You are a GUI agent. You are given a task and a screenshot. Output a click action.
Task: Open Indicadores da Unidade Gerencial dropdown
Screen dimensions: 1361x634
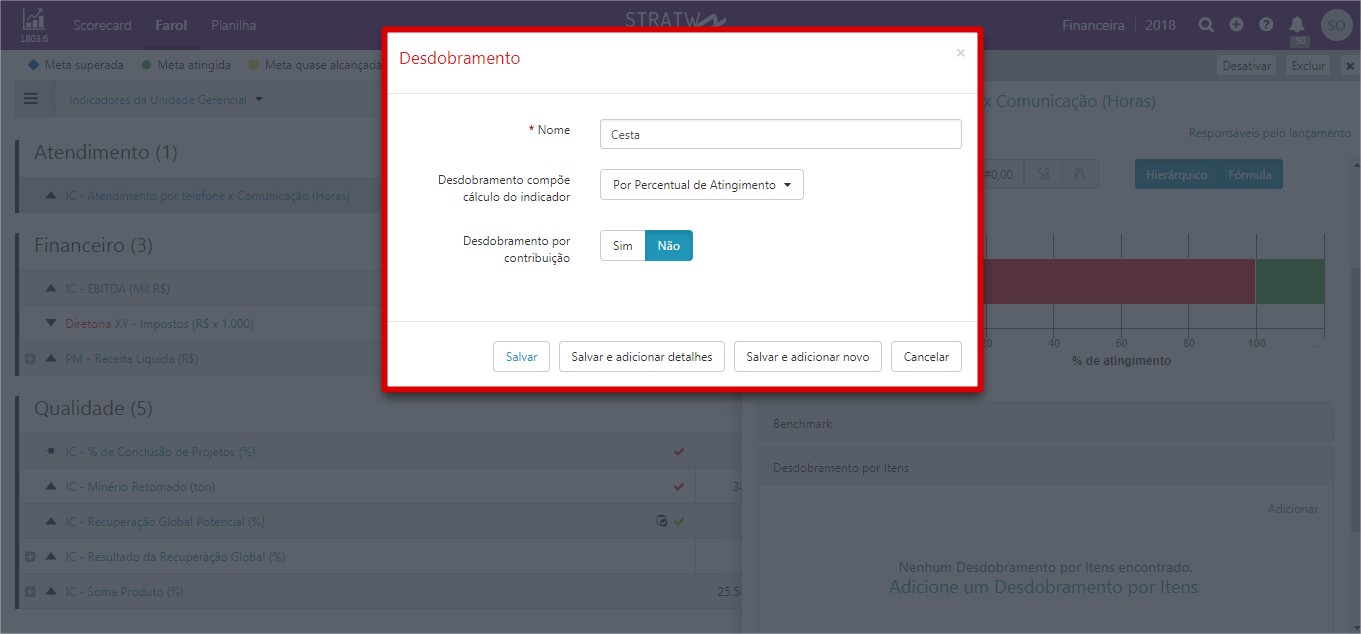pyautogui.click(x=166, y=100)
